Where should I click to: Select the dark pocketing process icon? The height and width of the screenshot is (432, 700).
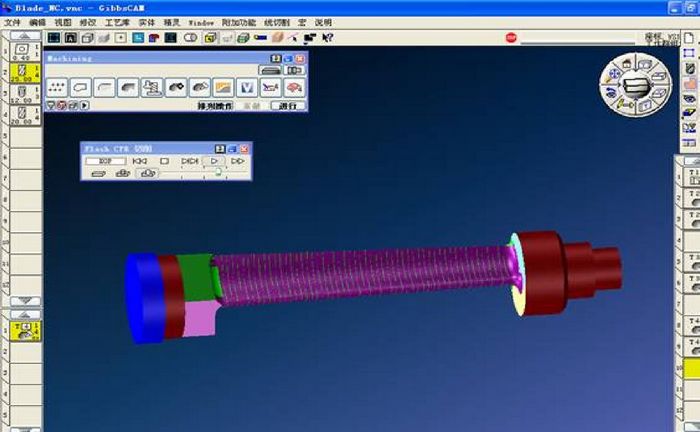[x=128, y=87]
